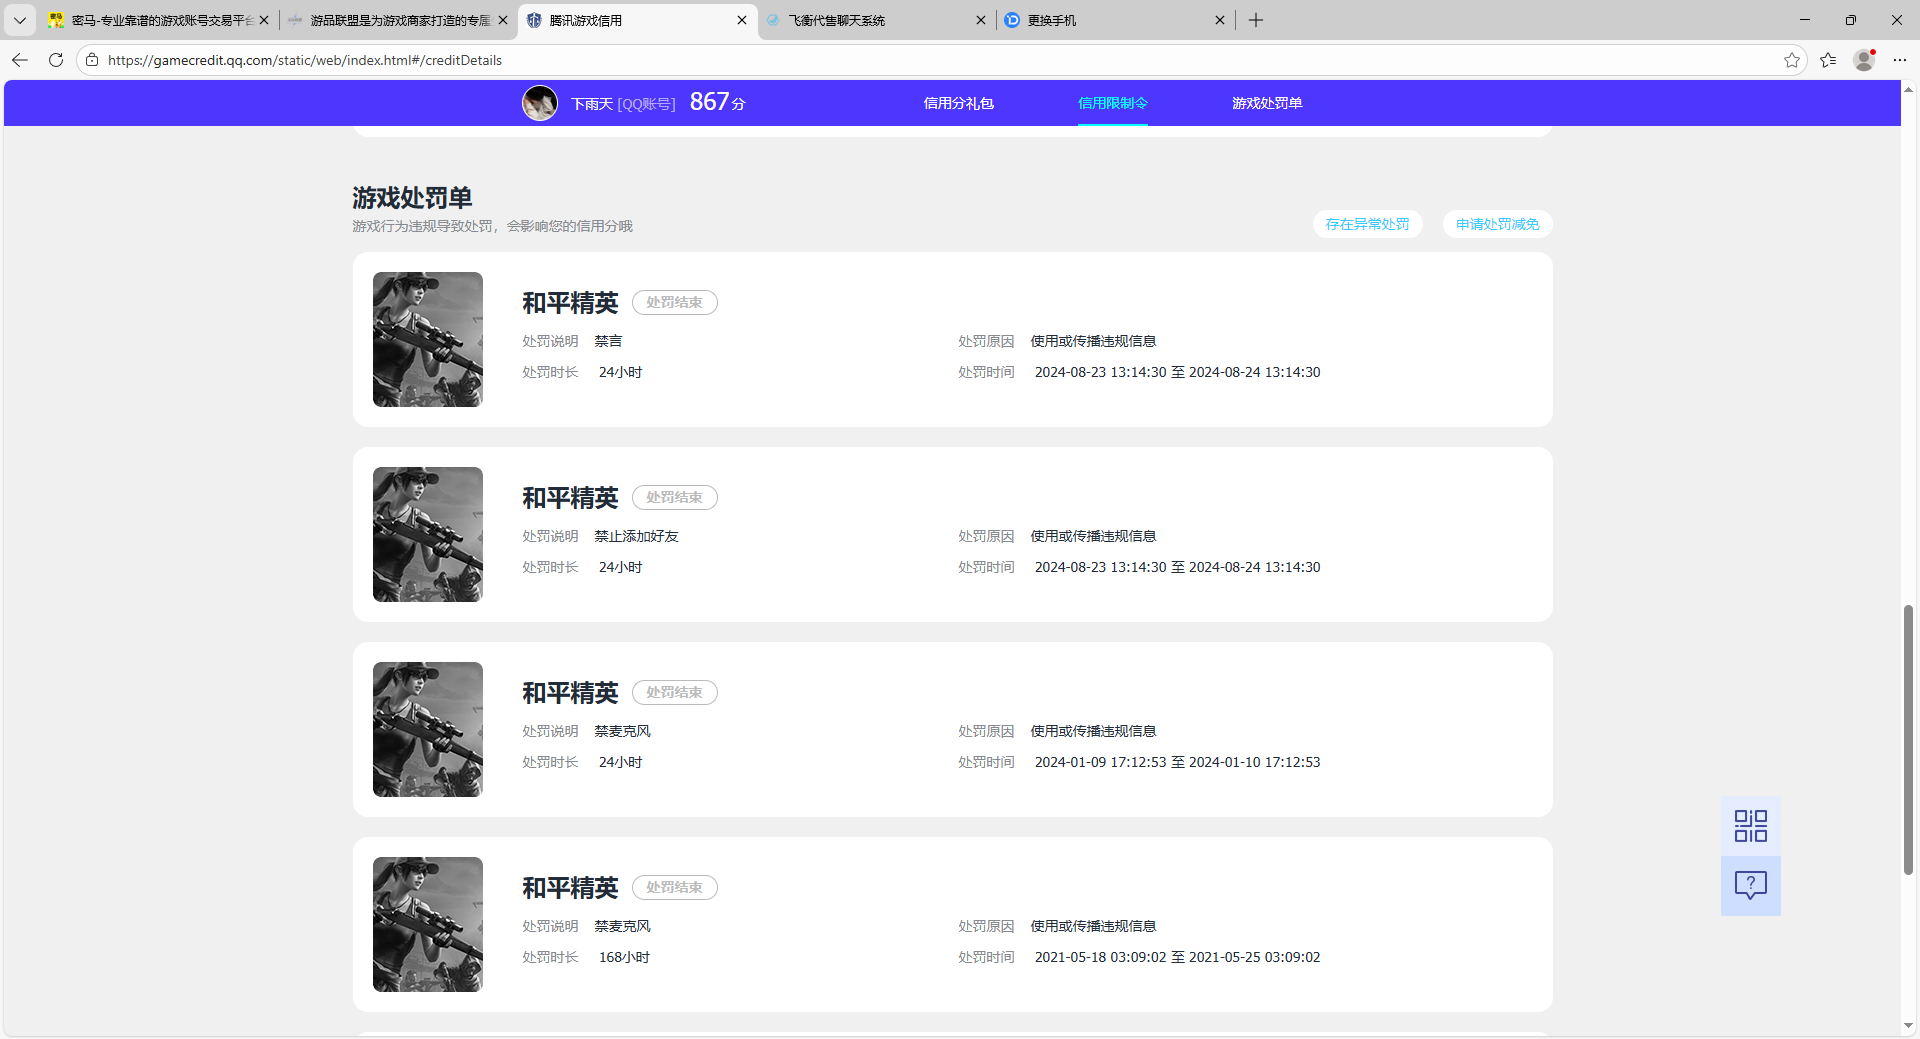Click the 和平精英 game thumbnail for 禁言 penalty
The height and width of the screenshot is (1039, 1920).
pyautogui.click(x=427, y=339)
